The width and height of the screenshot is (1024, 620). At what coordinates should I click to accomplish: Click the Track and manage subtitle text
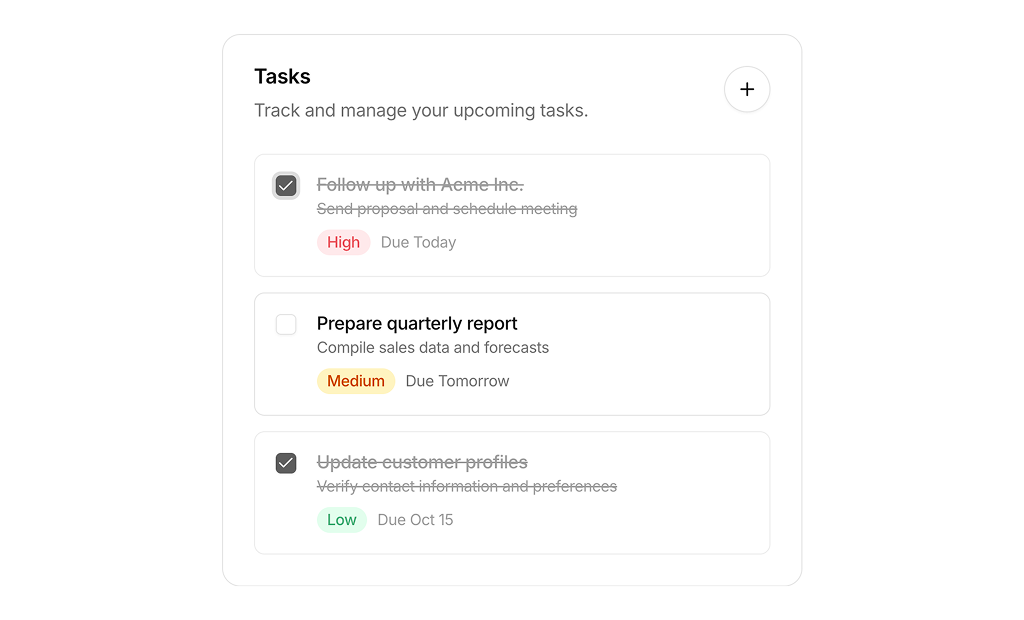421,110
